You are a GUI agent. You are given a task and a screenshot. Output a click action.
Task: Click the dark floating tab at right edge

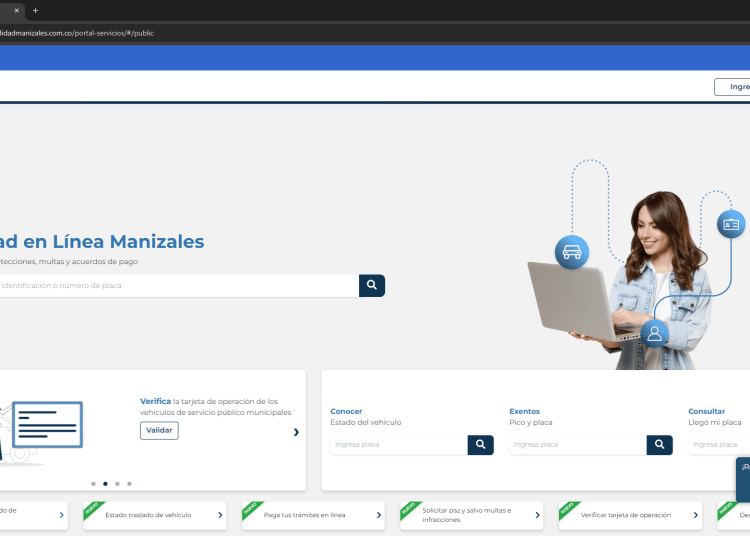tap(743, 480)
